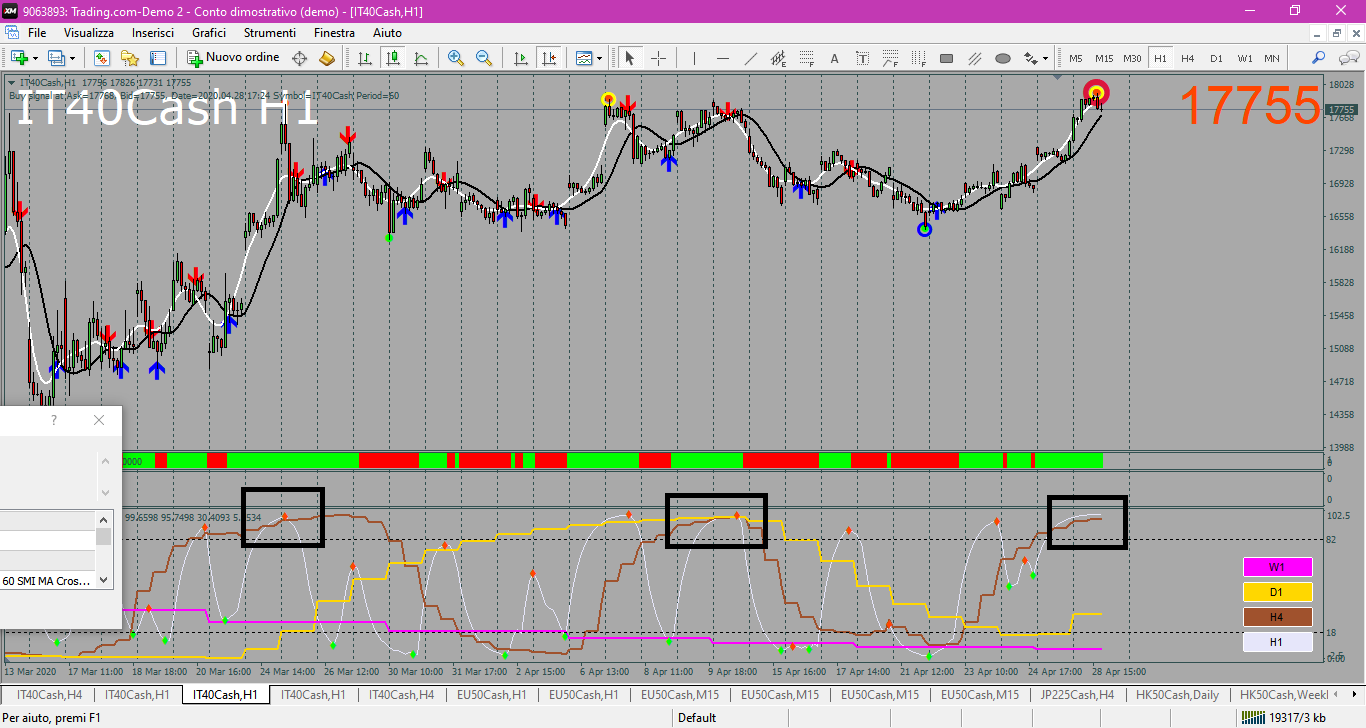Expand the Arrows objects dropdown arrow
Viewport: 1366px width, 728px height.
[x=1046, y=58]
